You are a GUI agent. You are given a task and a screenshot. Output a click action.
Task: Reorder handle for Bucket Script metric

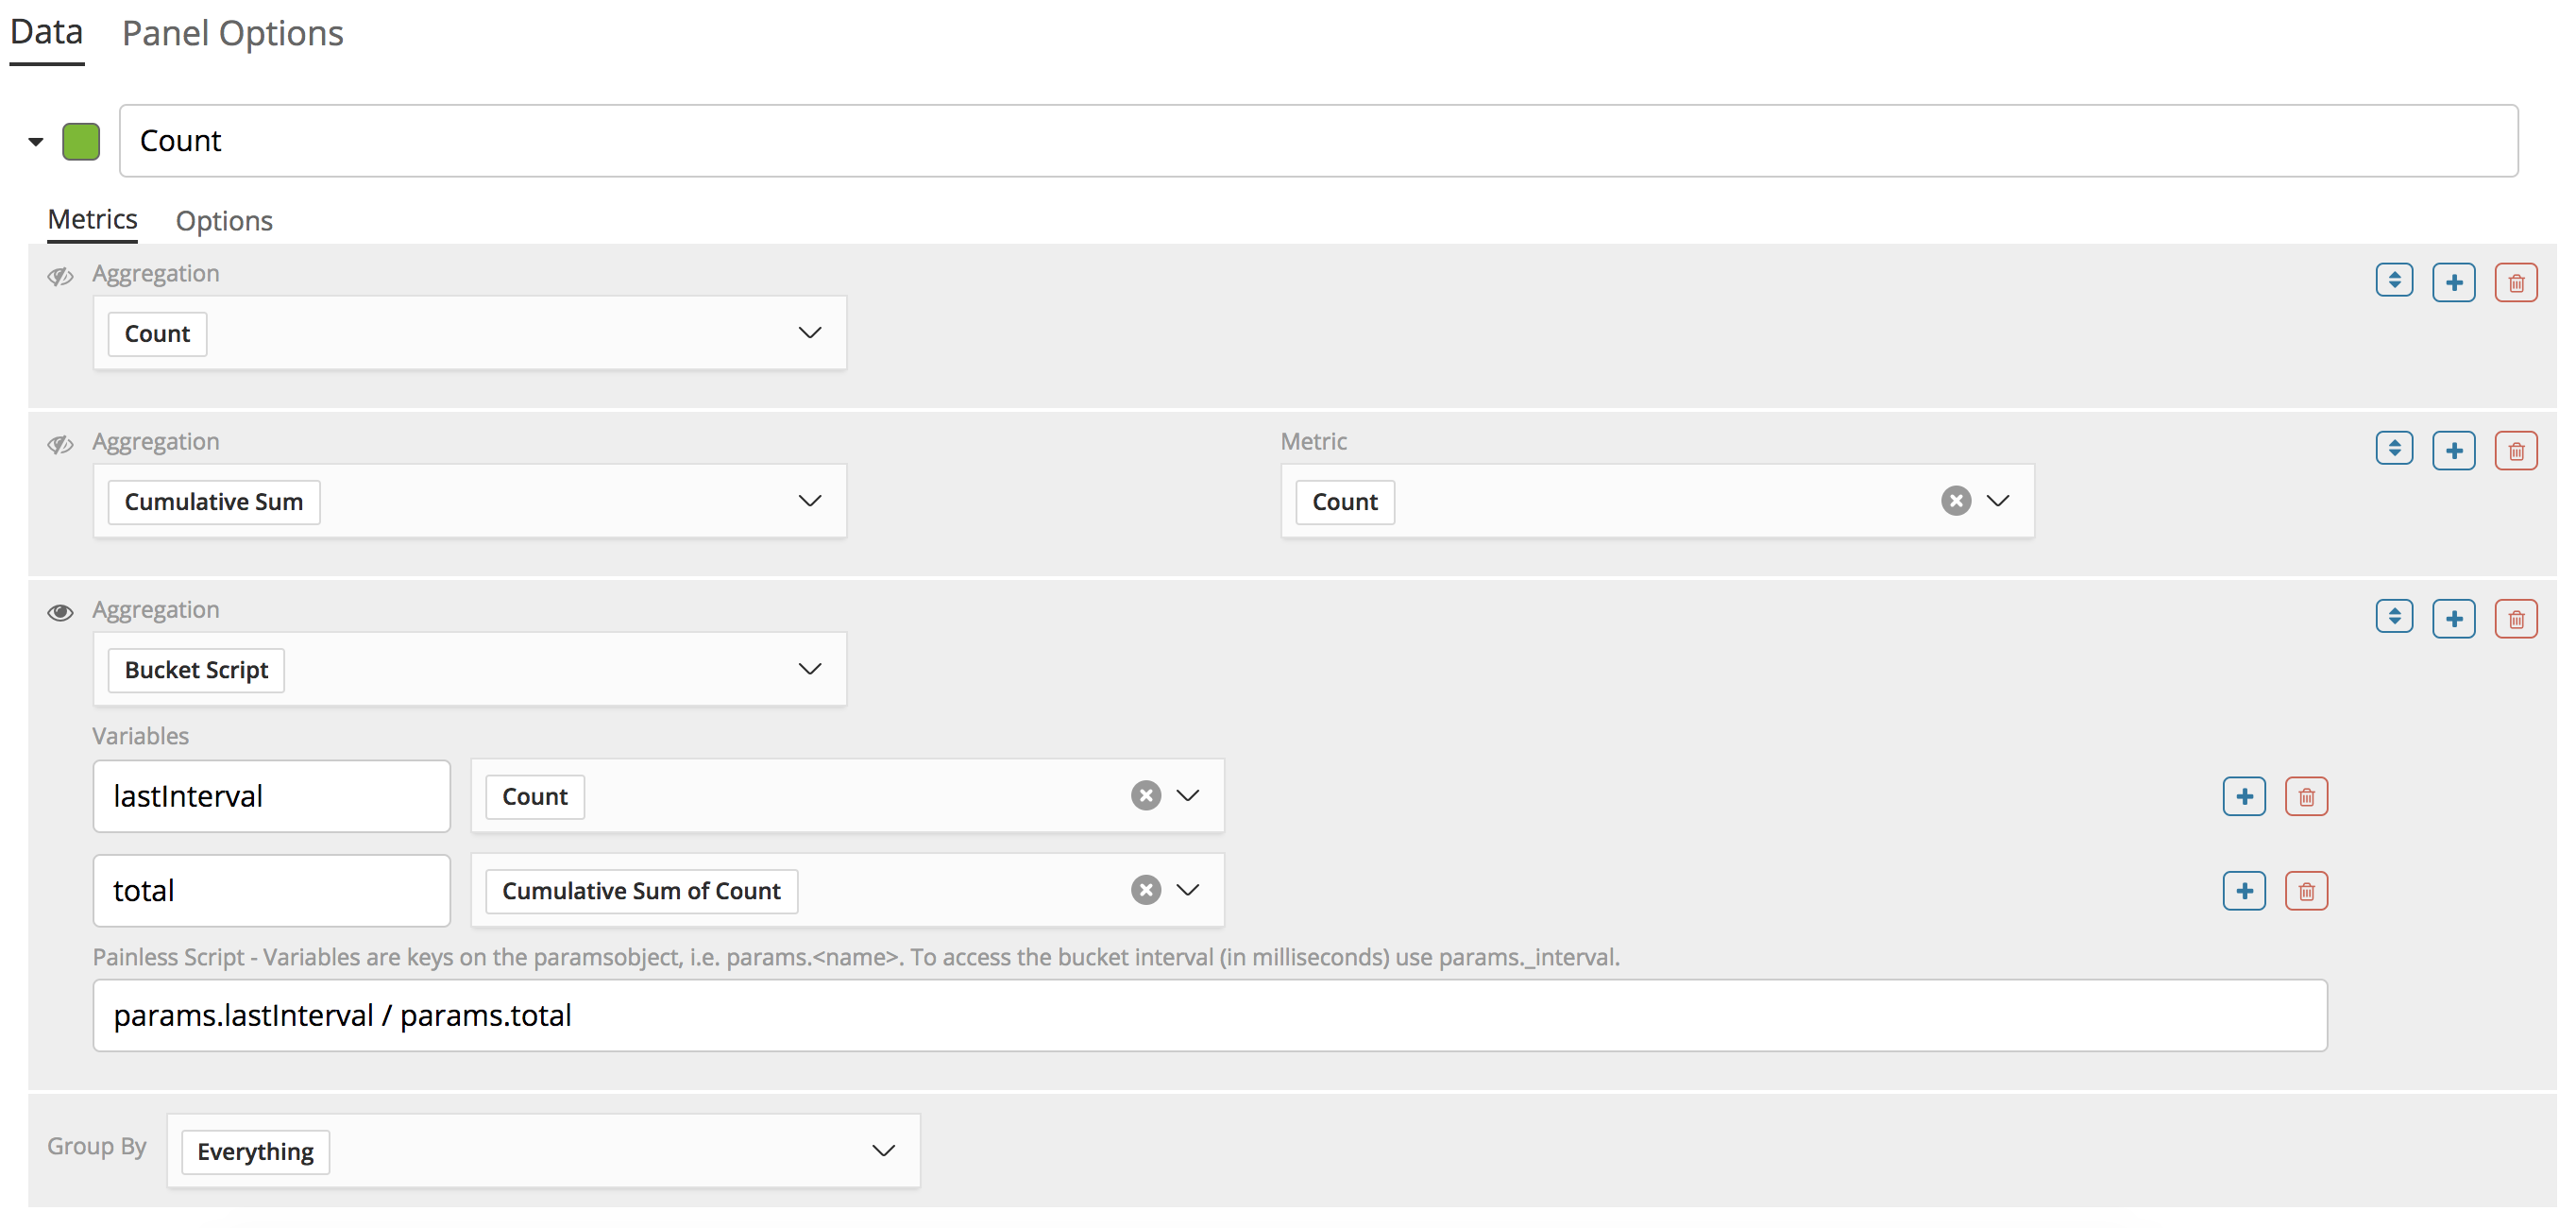coord(2393,617)
